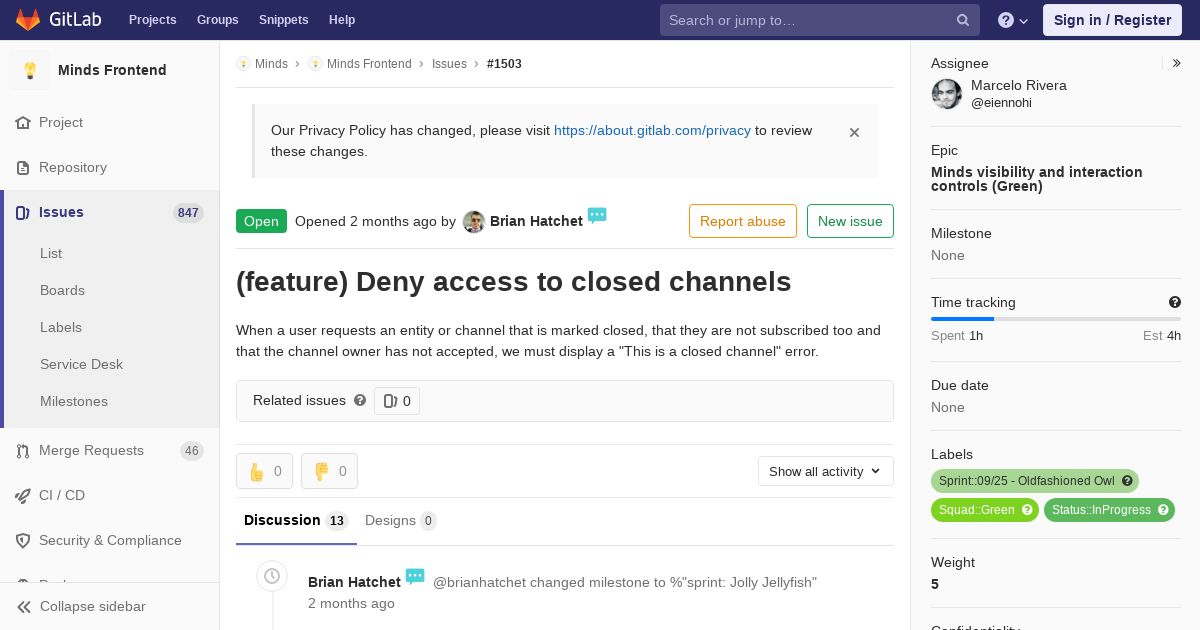Click the clock icon on timeline entry
Screen dimensions: 1200x630
(272, 576)
